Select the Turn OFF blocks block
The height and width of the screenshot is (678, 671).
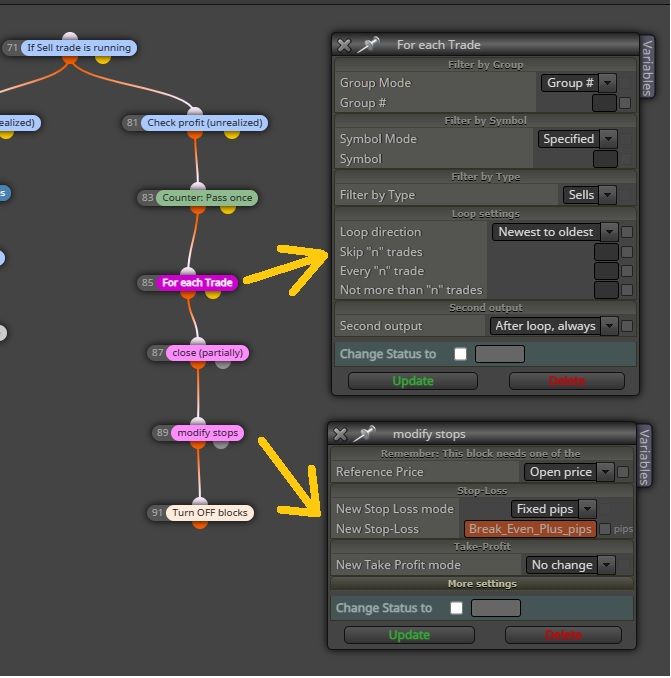[210, 513]
